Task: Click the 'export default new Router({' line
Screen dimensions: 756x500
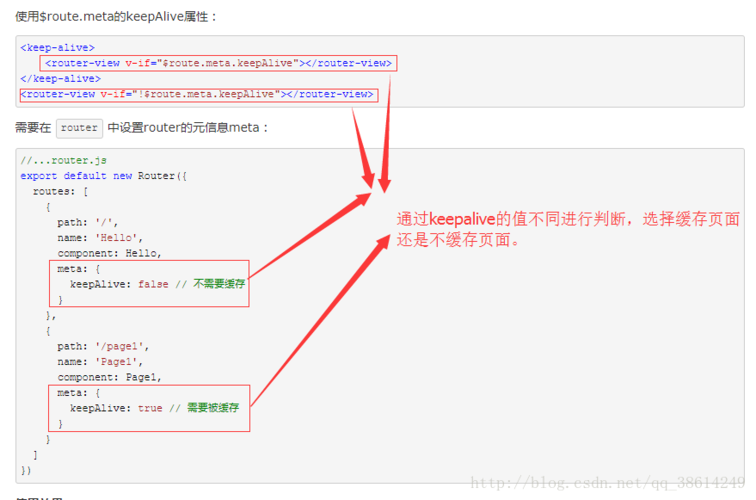Action: pyautogui.click(x=103, y=176)
